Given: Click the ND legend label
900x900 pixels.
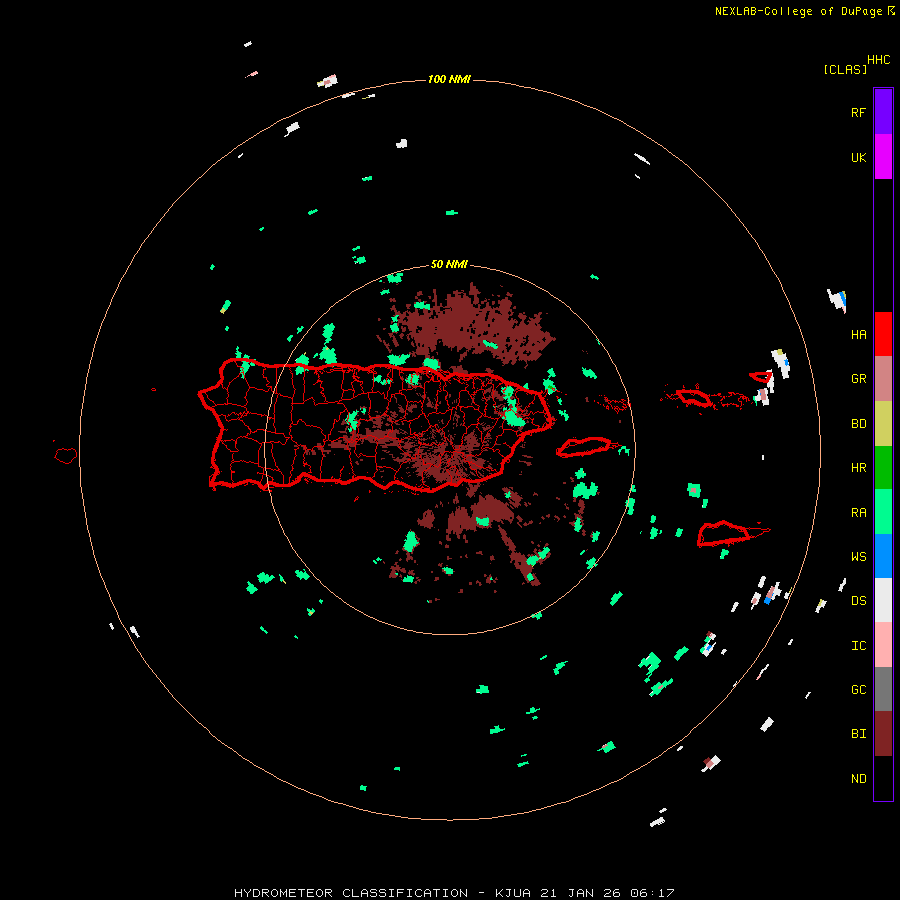Looking at the screenshot, I should (x=858, y=779).
